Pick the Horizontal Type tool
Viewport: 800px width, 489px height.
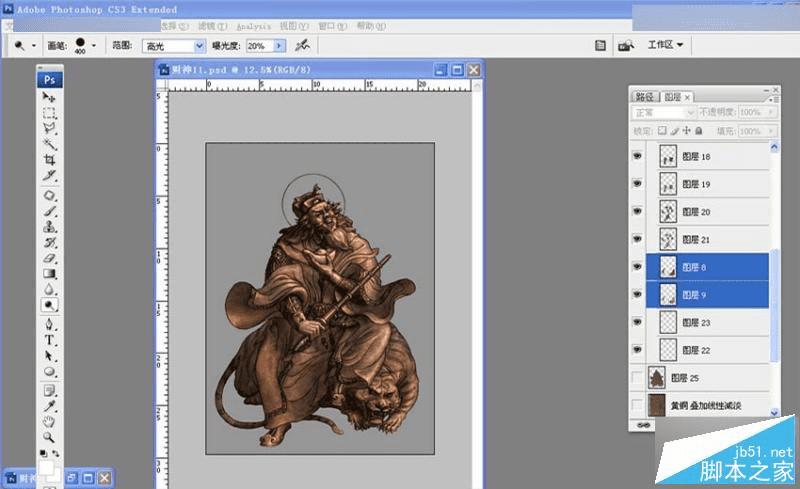click(x=49, y=340)
